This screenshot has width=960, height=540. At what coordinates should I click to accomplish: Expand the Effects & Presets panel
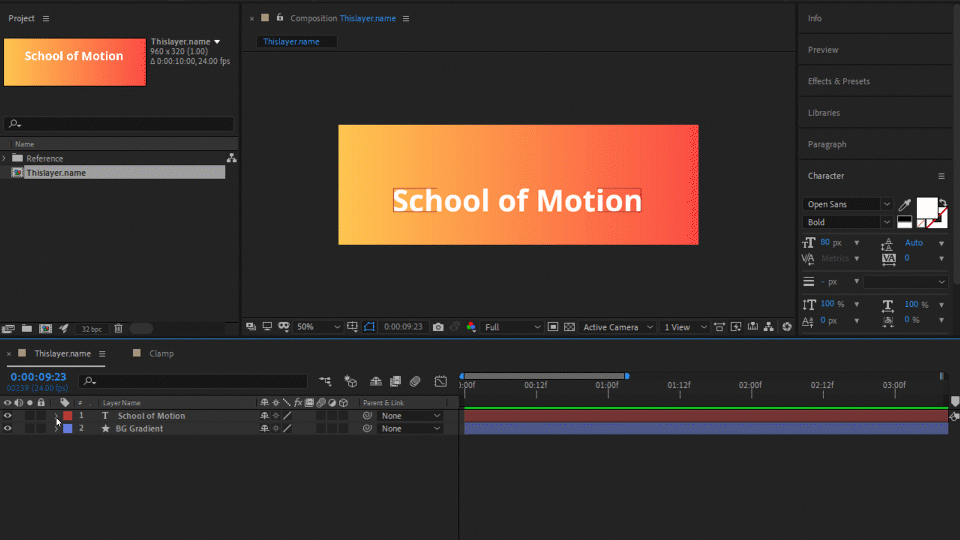click(x=838, y=81)
